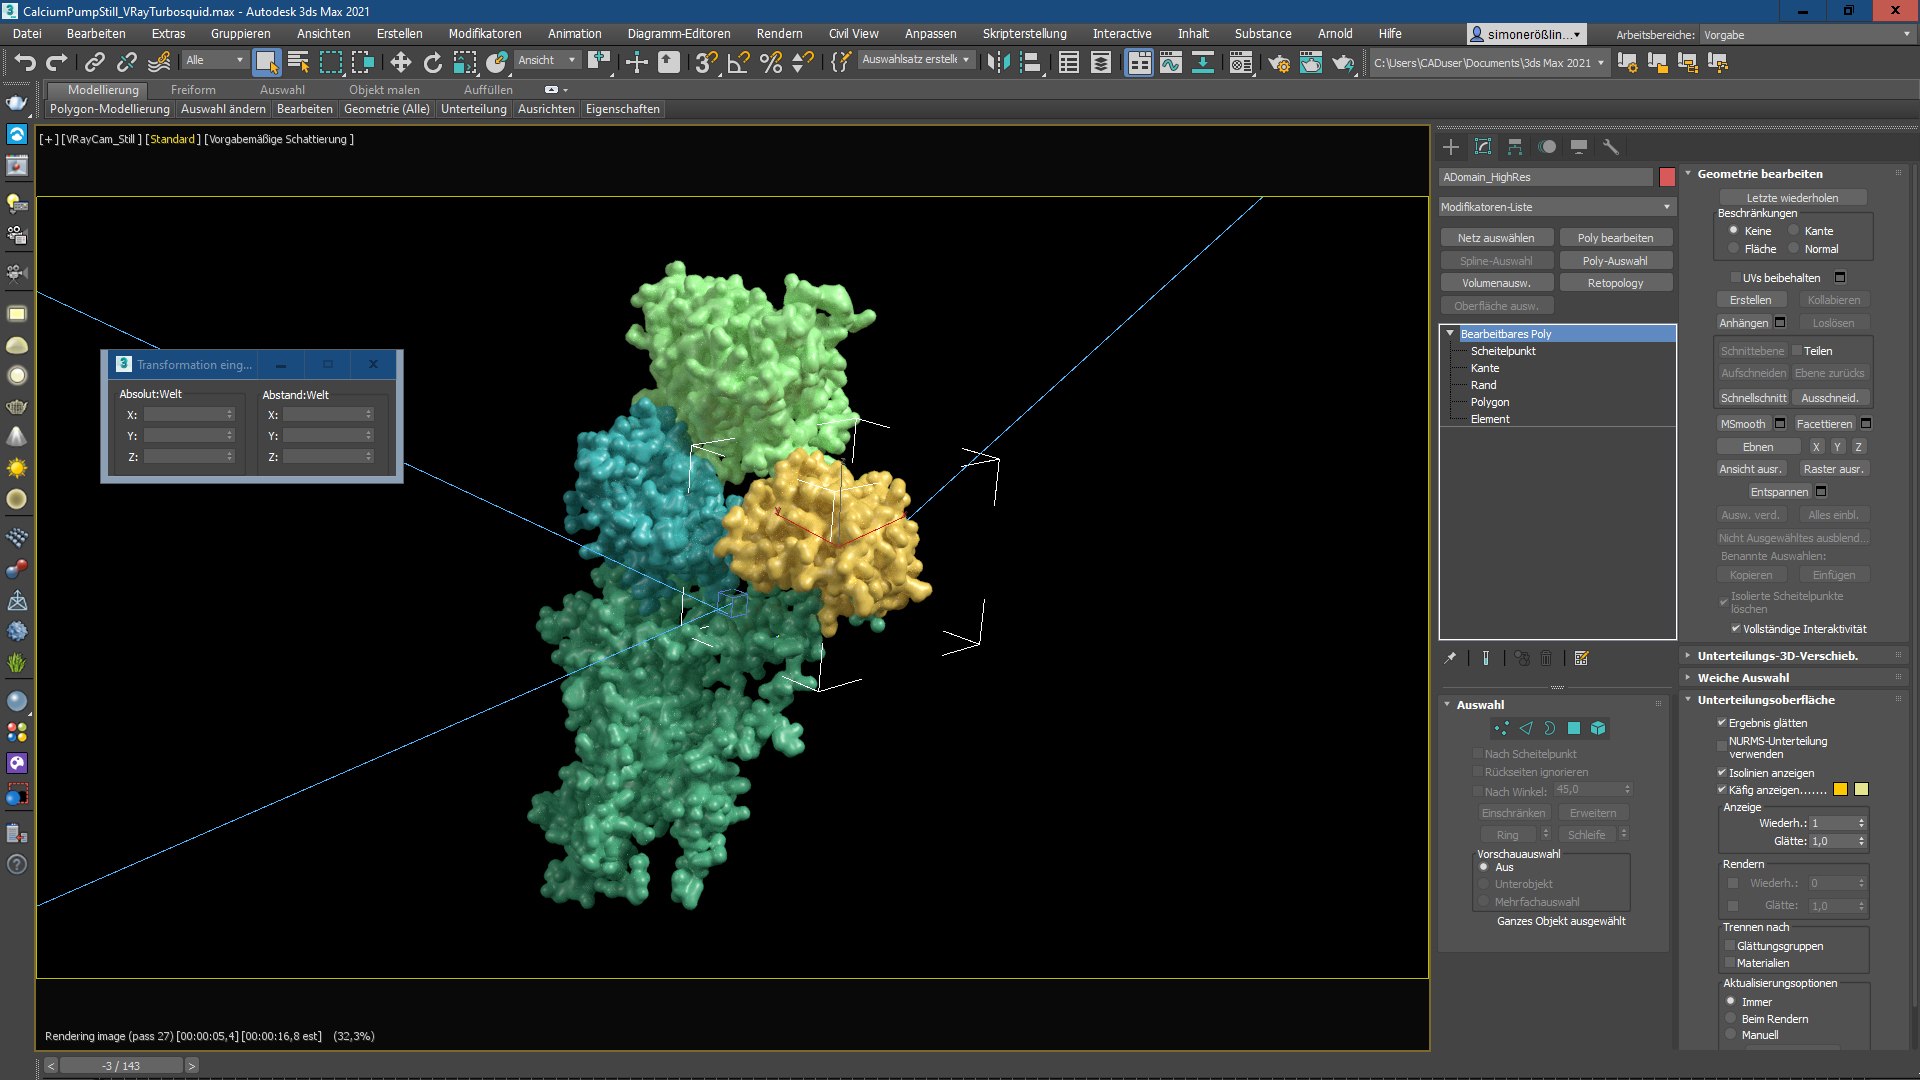The width and height of the screenshot is (1920, 1080).
Task: Click the Undo arrow icon
Action: coord(25,63)
